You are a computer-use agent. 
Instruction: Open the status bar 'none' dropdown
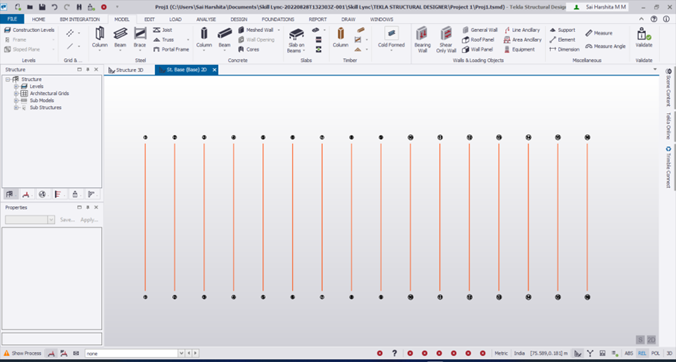pos(181,353)
